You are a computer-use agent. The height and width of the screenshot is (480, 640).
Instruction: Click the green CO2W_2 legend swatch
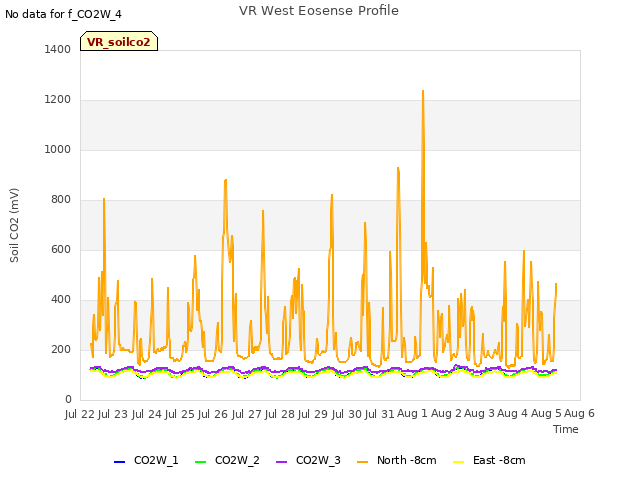pos(200,462)
